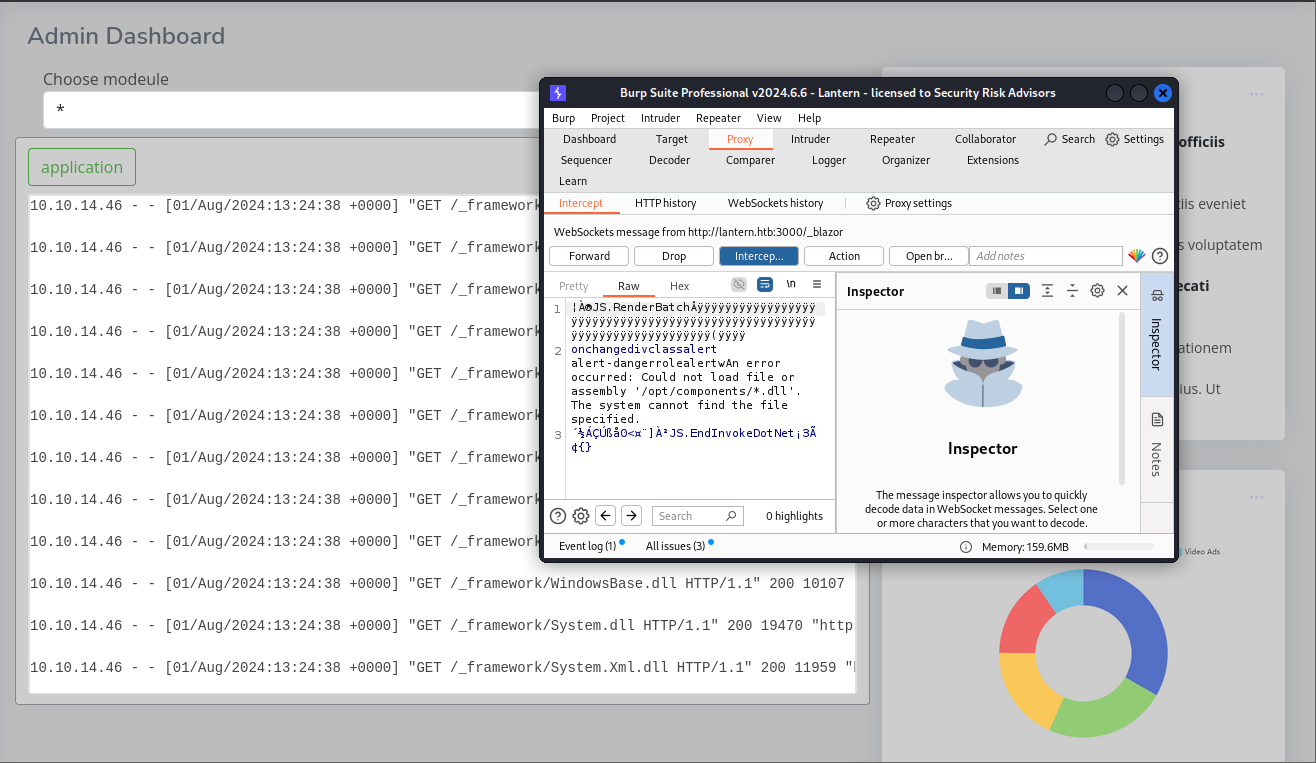Switch to Pretty view tab
The width and height of the screenshot is (1316, 763).
click(x=574, y=286)
